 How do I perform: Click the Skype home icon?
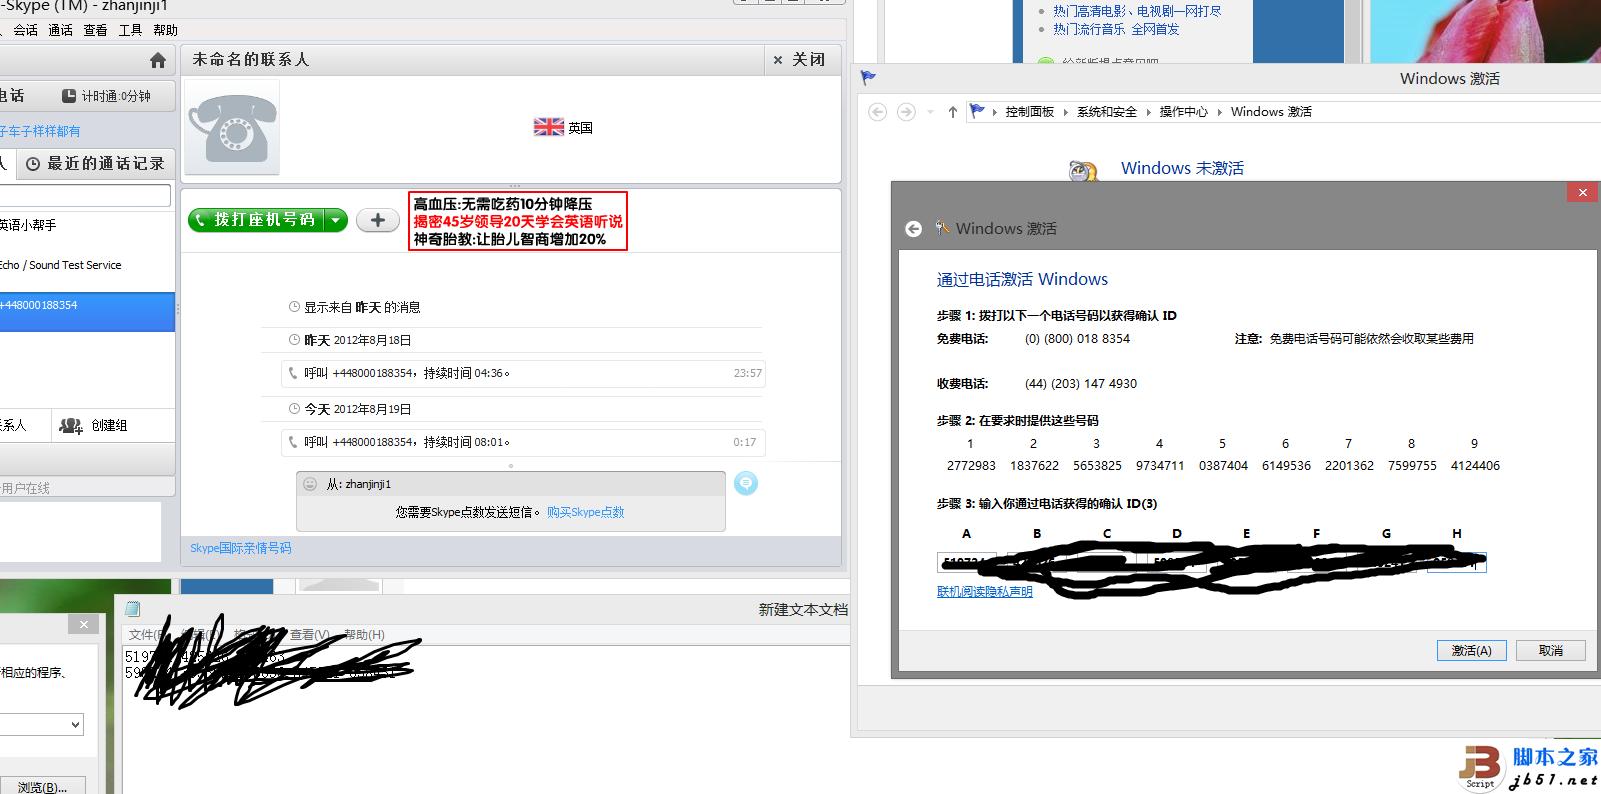(x=157, y=61)
